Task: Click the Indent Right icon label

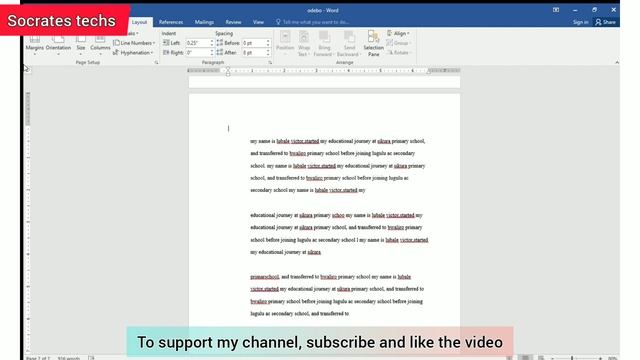Action: coord(173,53)
